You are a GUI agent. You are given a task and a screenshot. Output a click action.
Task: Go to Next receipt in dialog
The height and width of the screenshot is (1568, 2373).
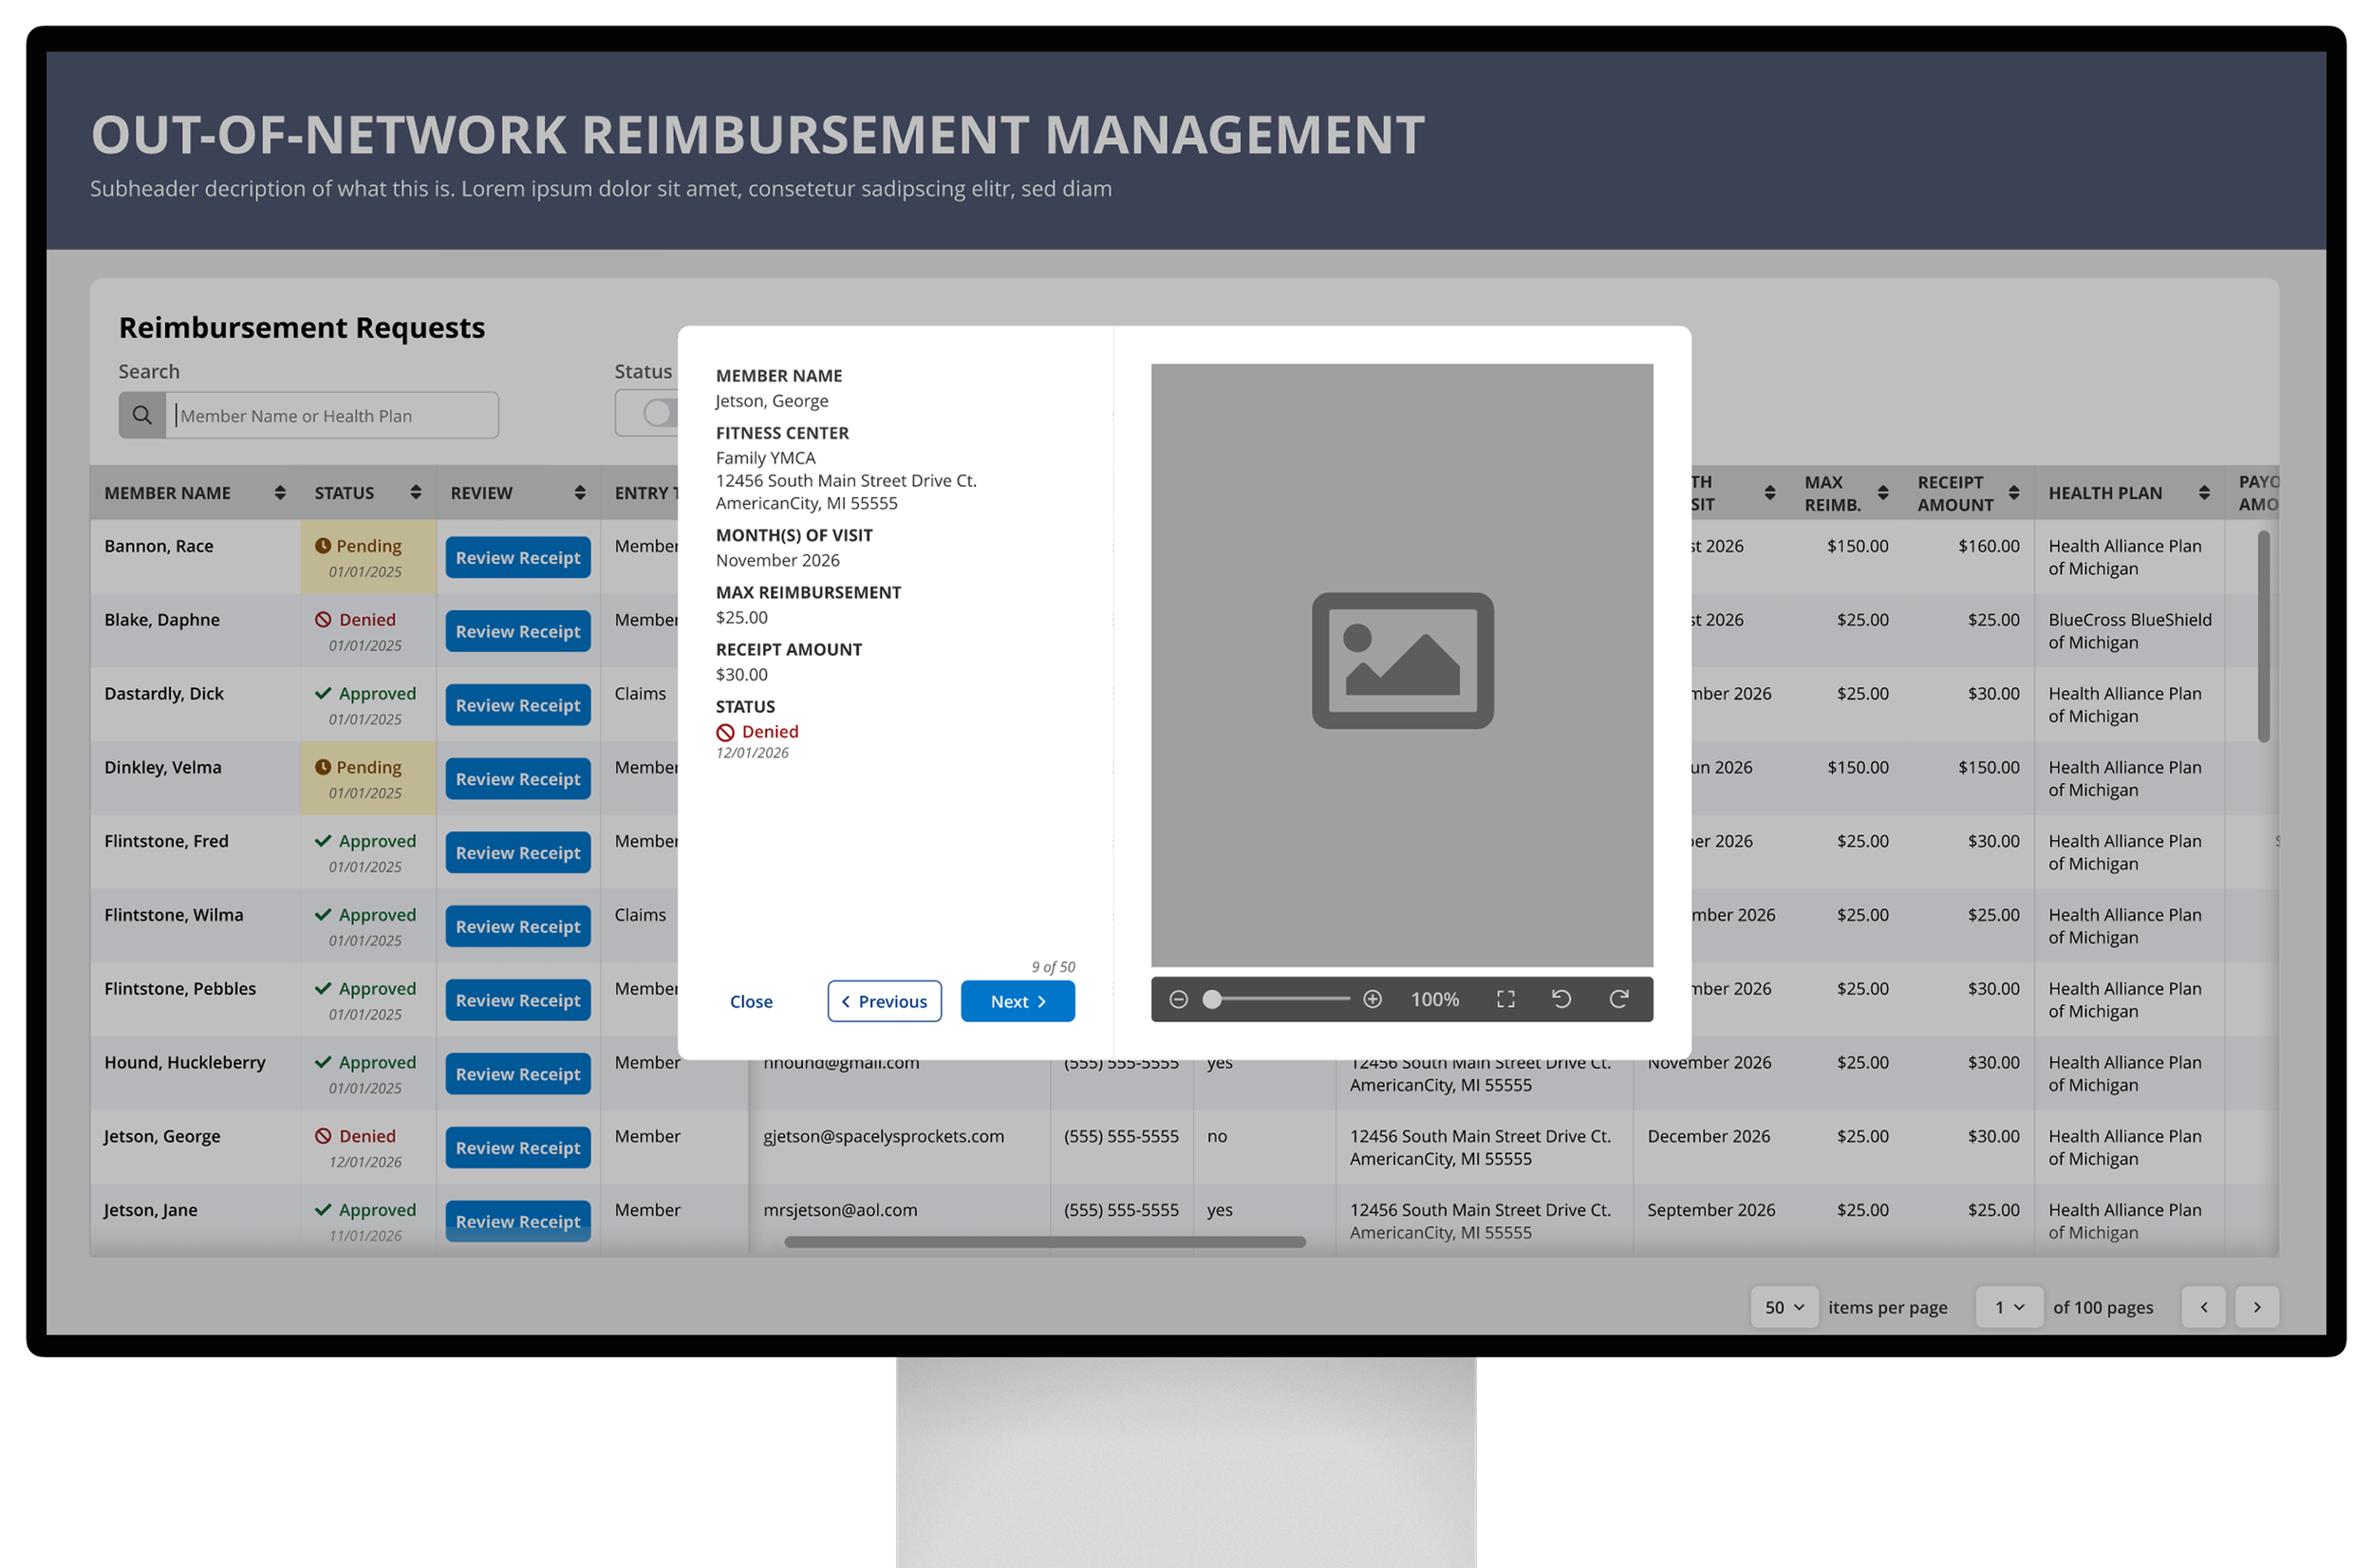1017,1001
